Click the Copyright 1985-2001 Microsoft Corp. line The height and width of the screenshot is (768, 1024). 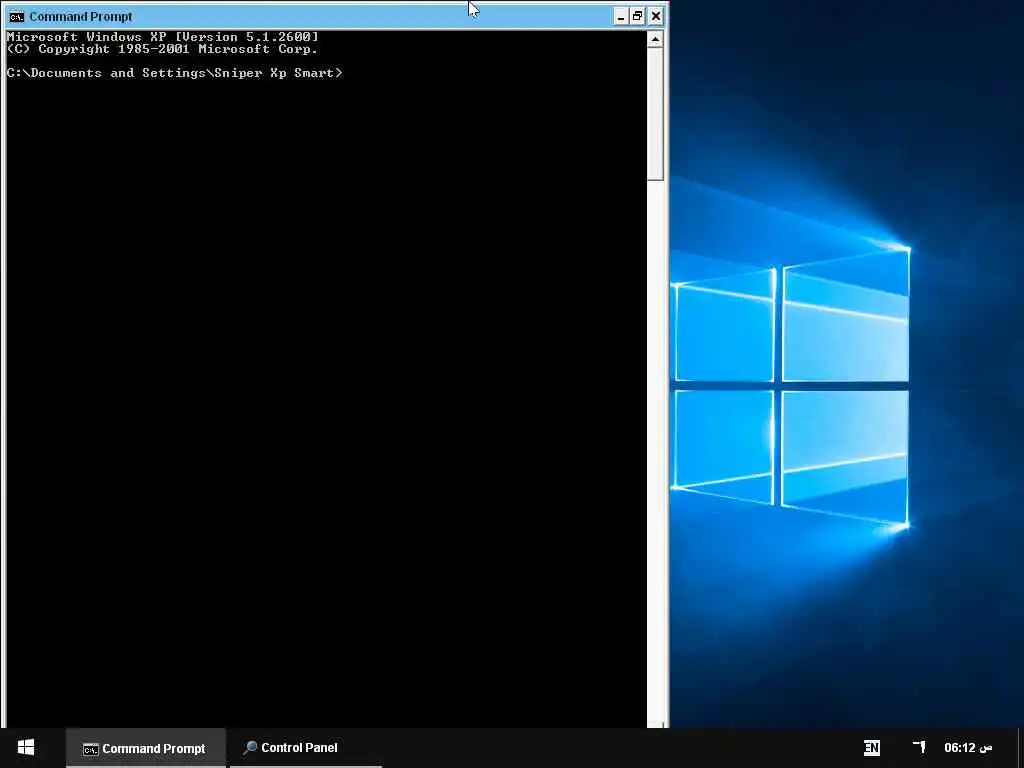(x=162, y=49)
